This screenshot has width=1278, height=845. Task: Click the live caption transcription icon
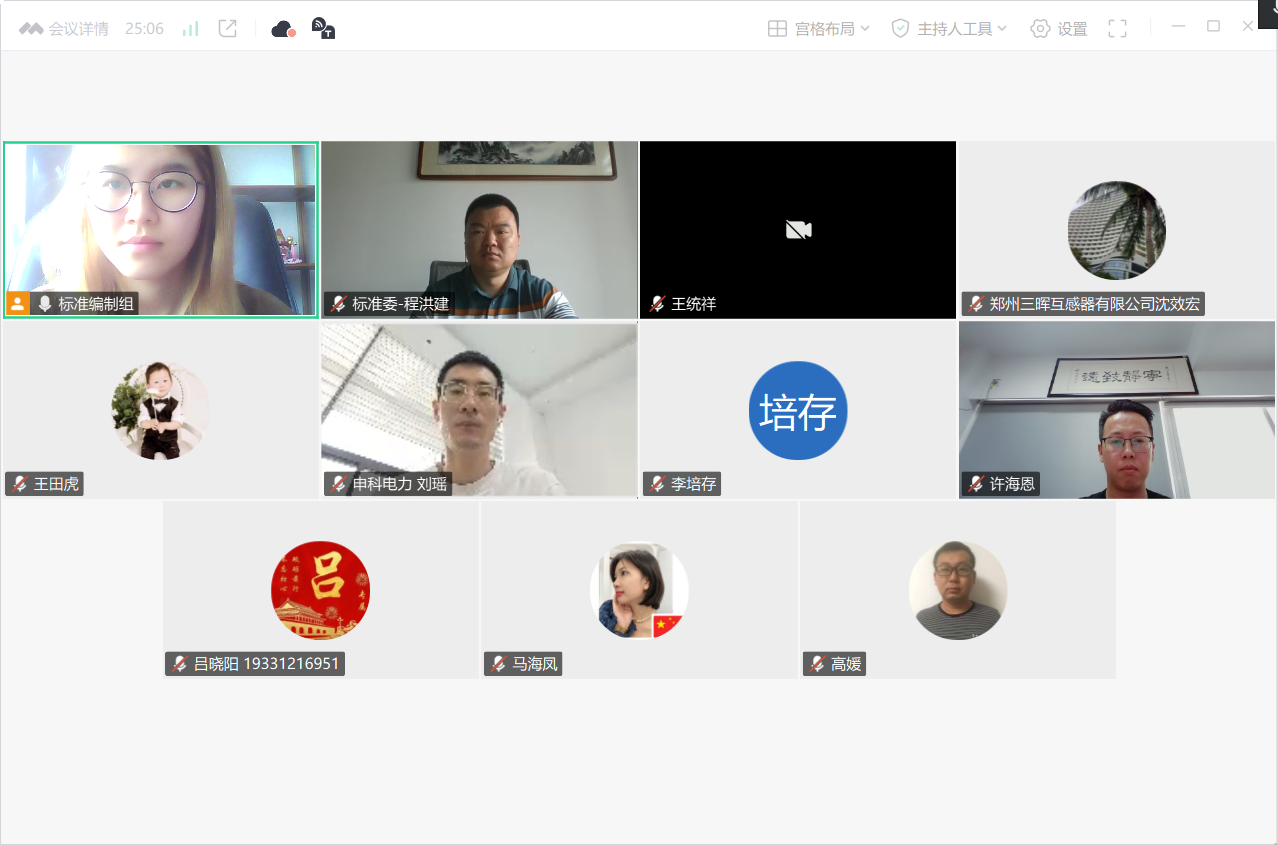[x=323, y=29]
